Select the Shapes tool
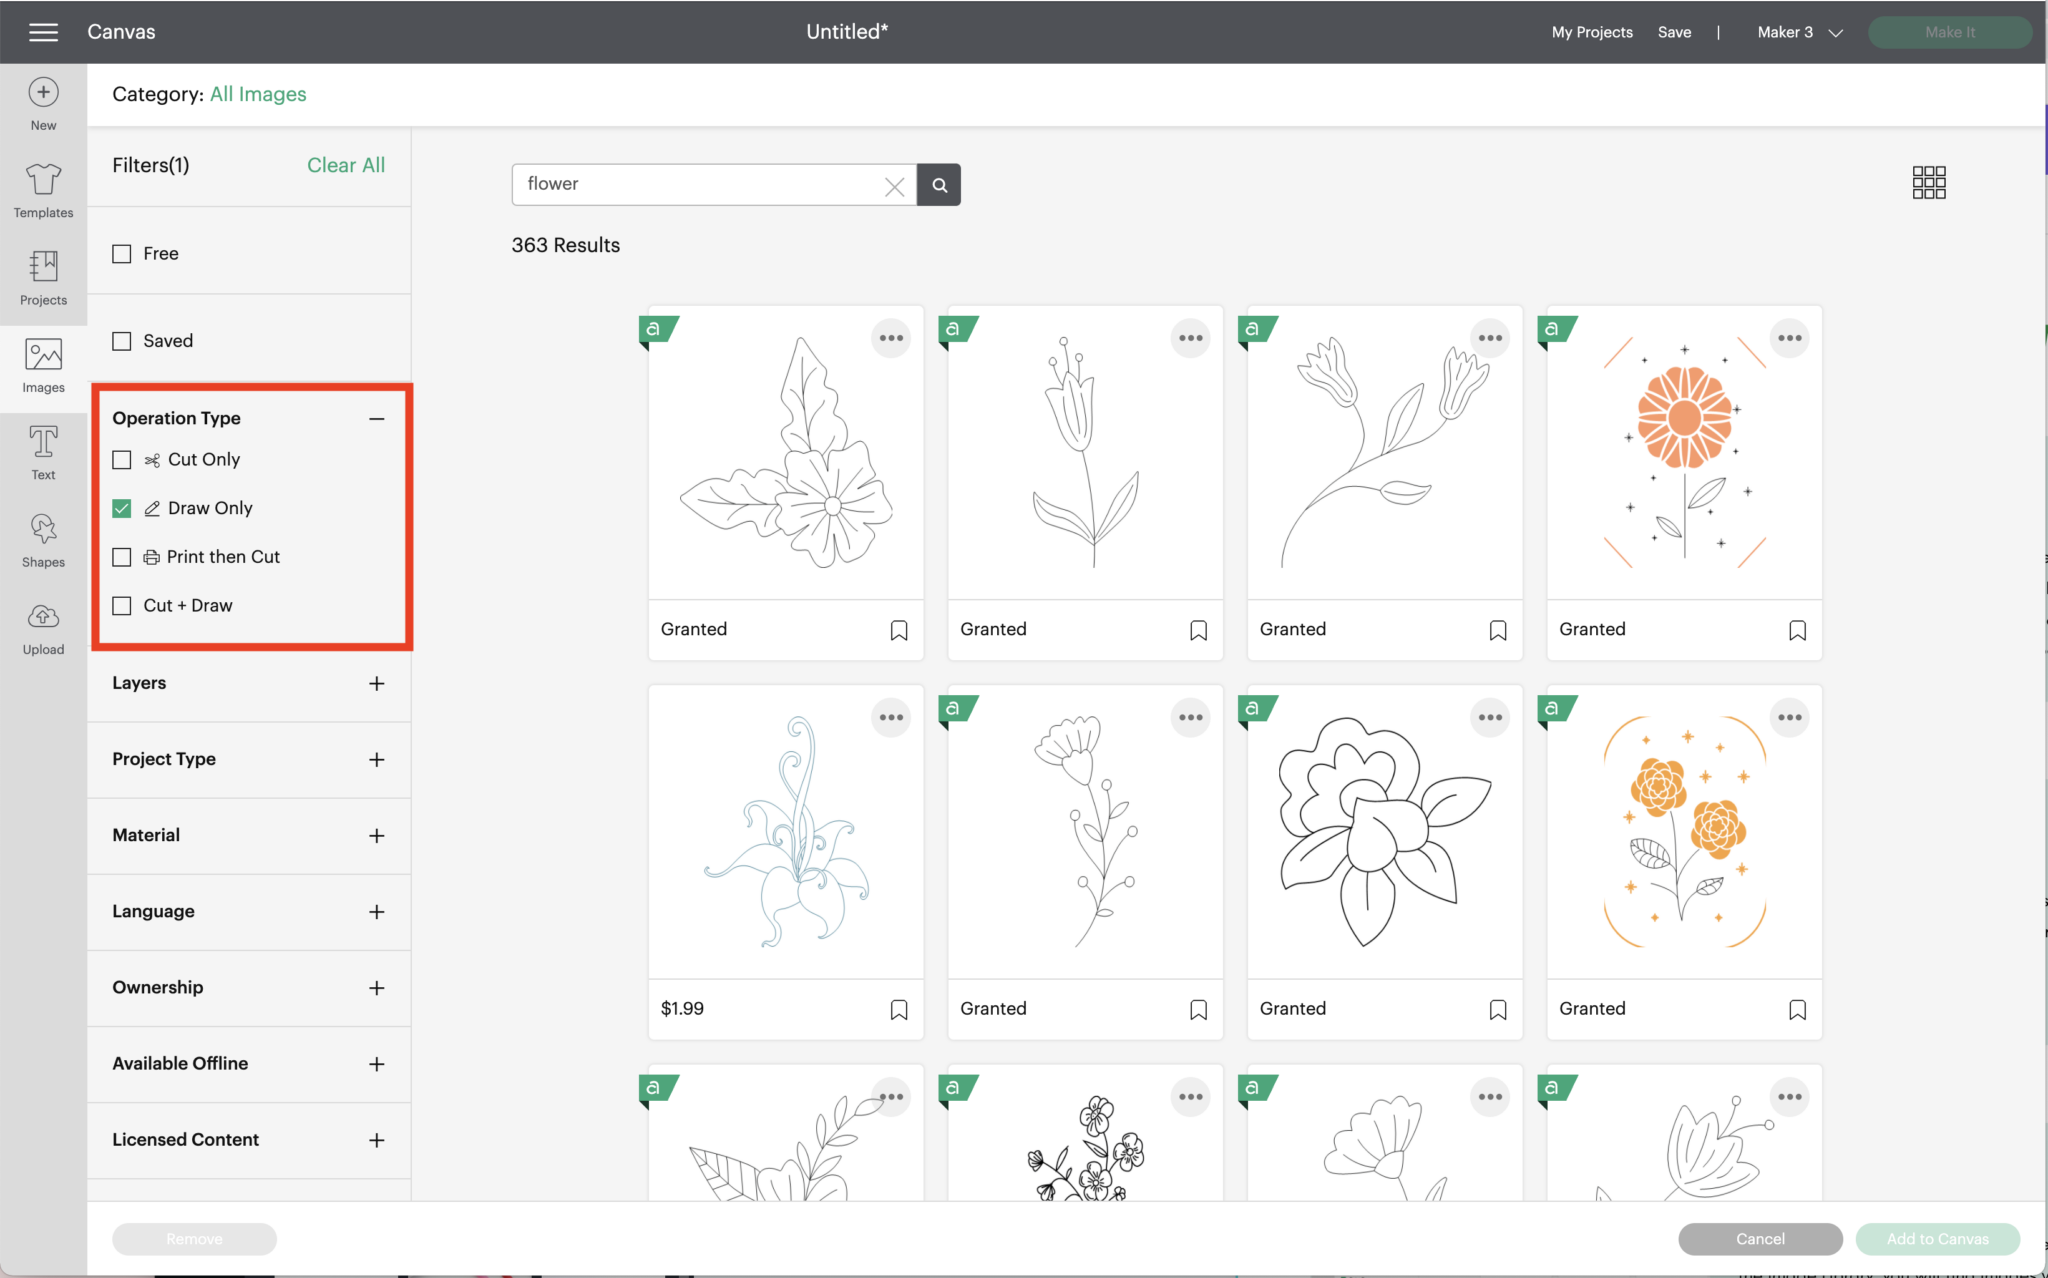The height and width of the screenshot is (1278, 2048). pos(43,541)
